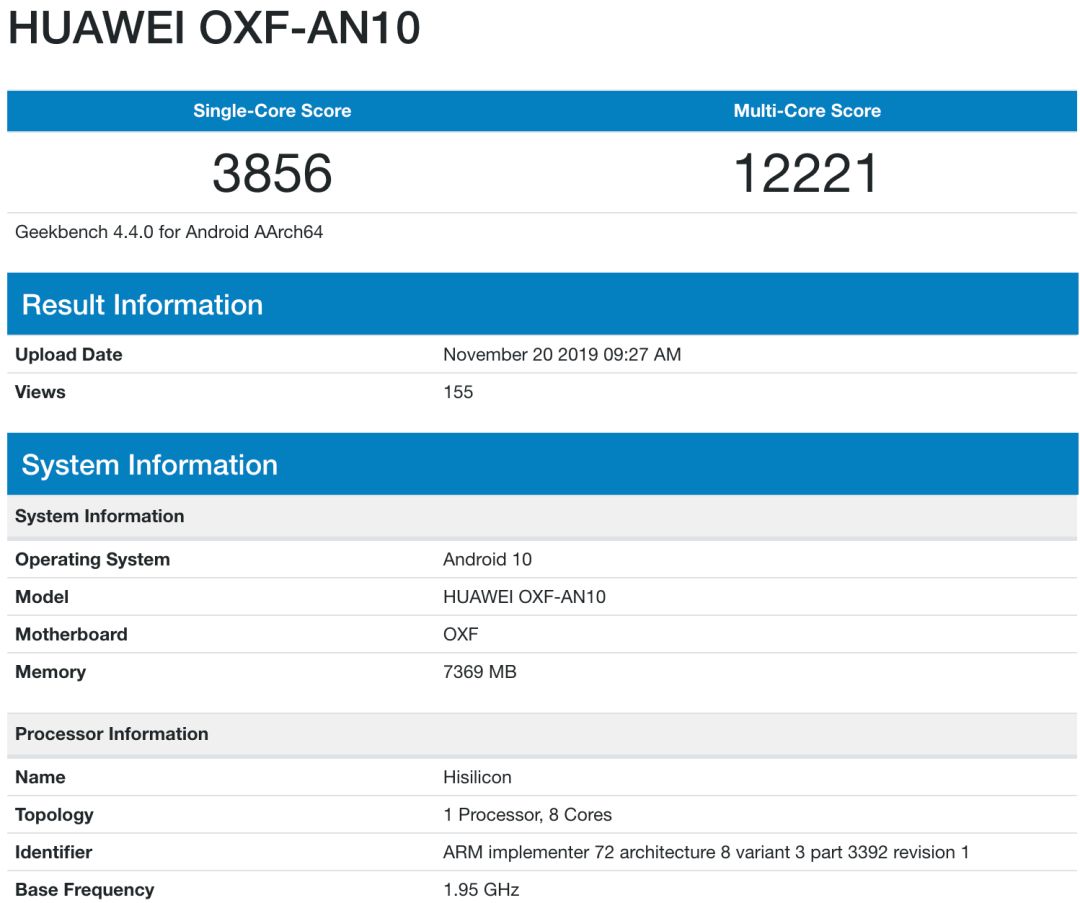This screenshot has height=903, width=1080.
Task: Select 1 Processor, 8 Cores value
Action: 528,815
